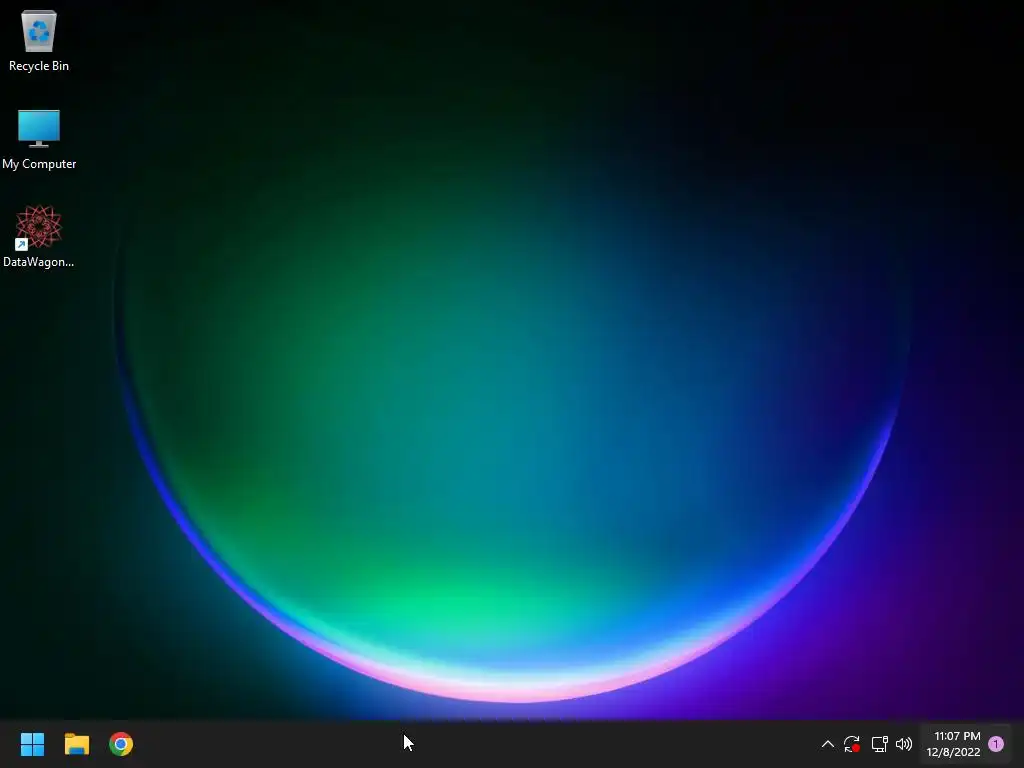1024x768 pixels.
Task: Show hidden system tray icons
Action: pos(827,744)
